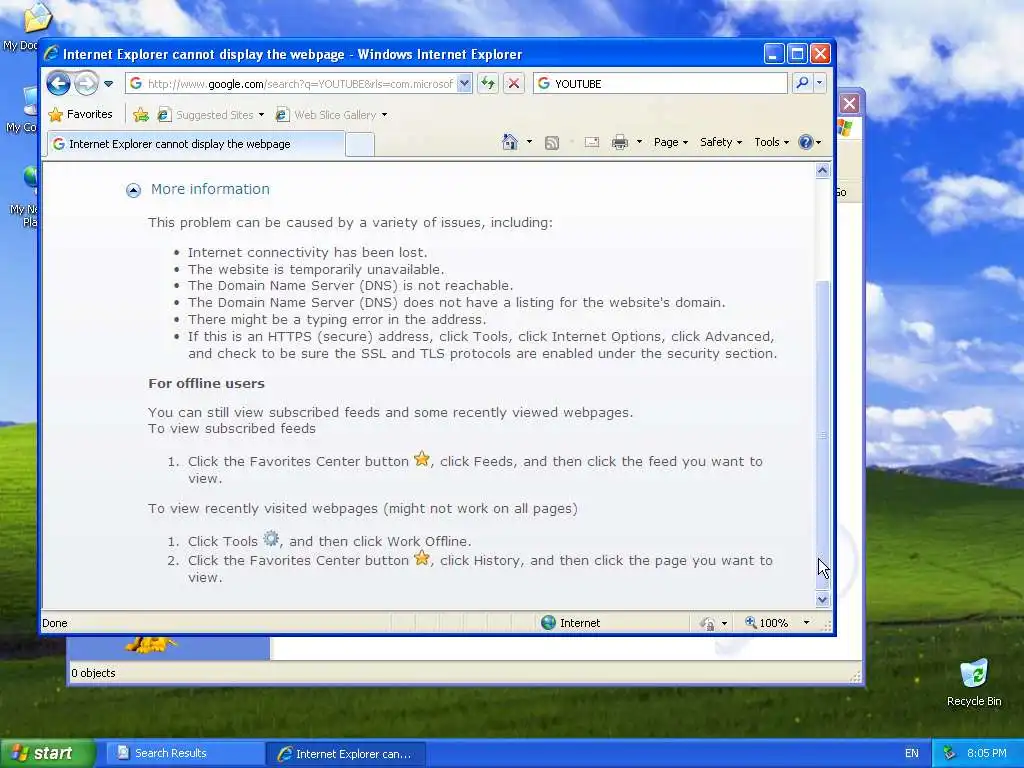Click scrollbar down arrow

pos(823,599)
